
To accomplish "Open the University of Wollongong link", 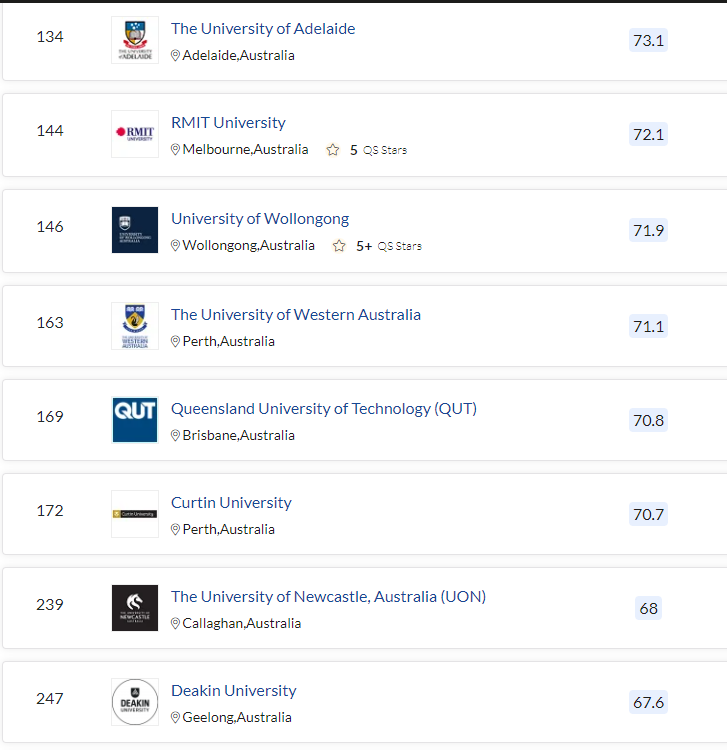I will tap(260, 219).
